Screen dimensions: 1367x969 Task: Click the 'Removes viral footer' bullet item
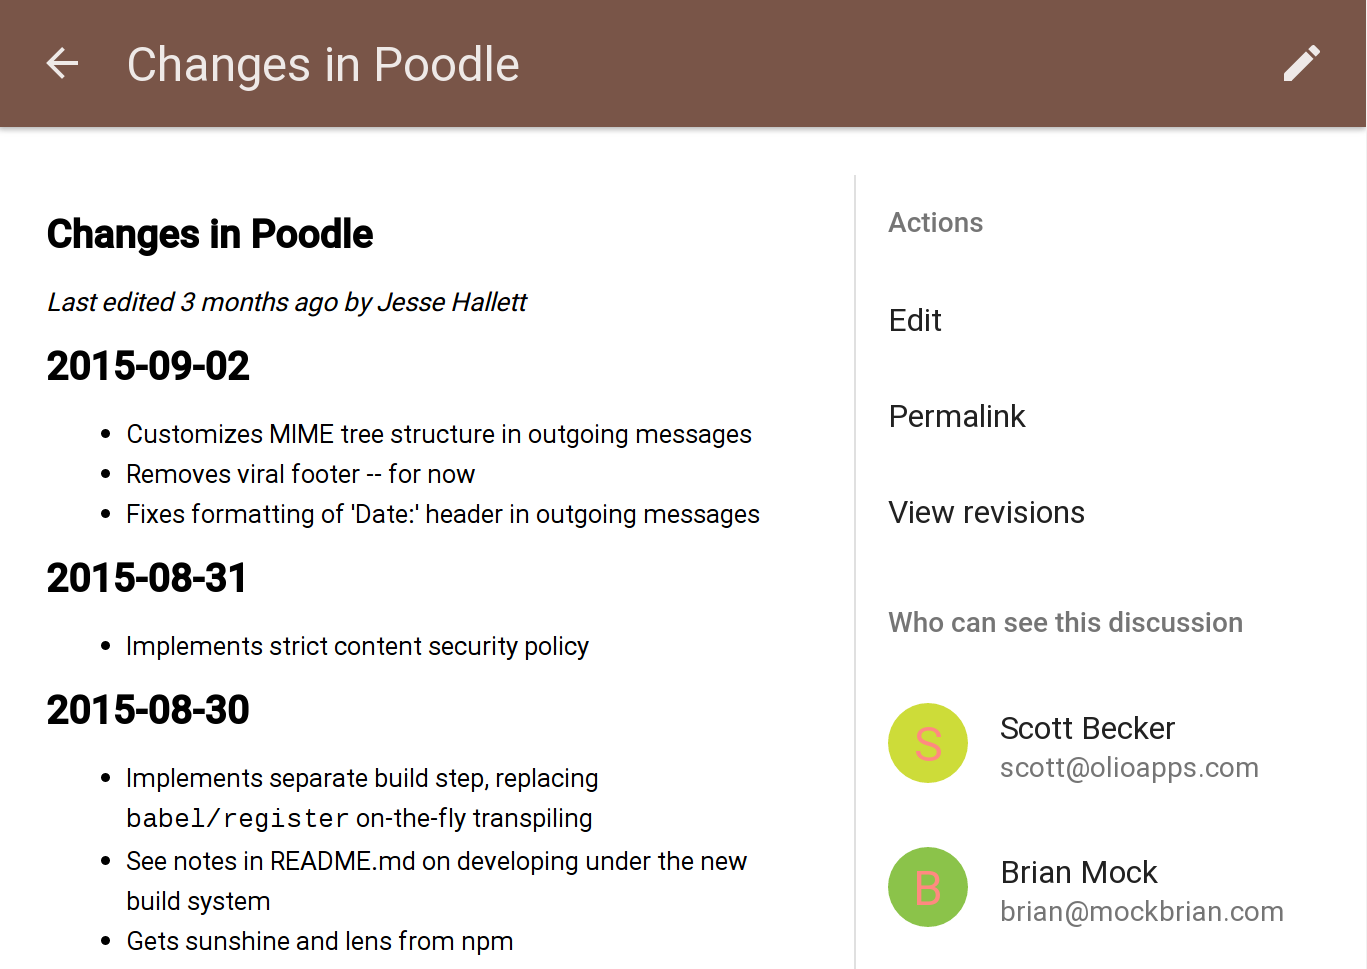click(x=301, y=474)
